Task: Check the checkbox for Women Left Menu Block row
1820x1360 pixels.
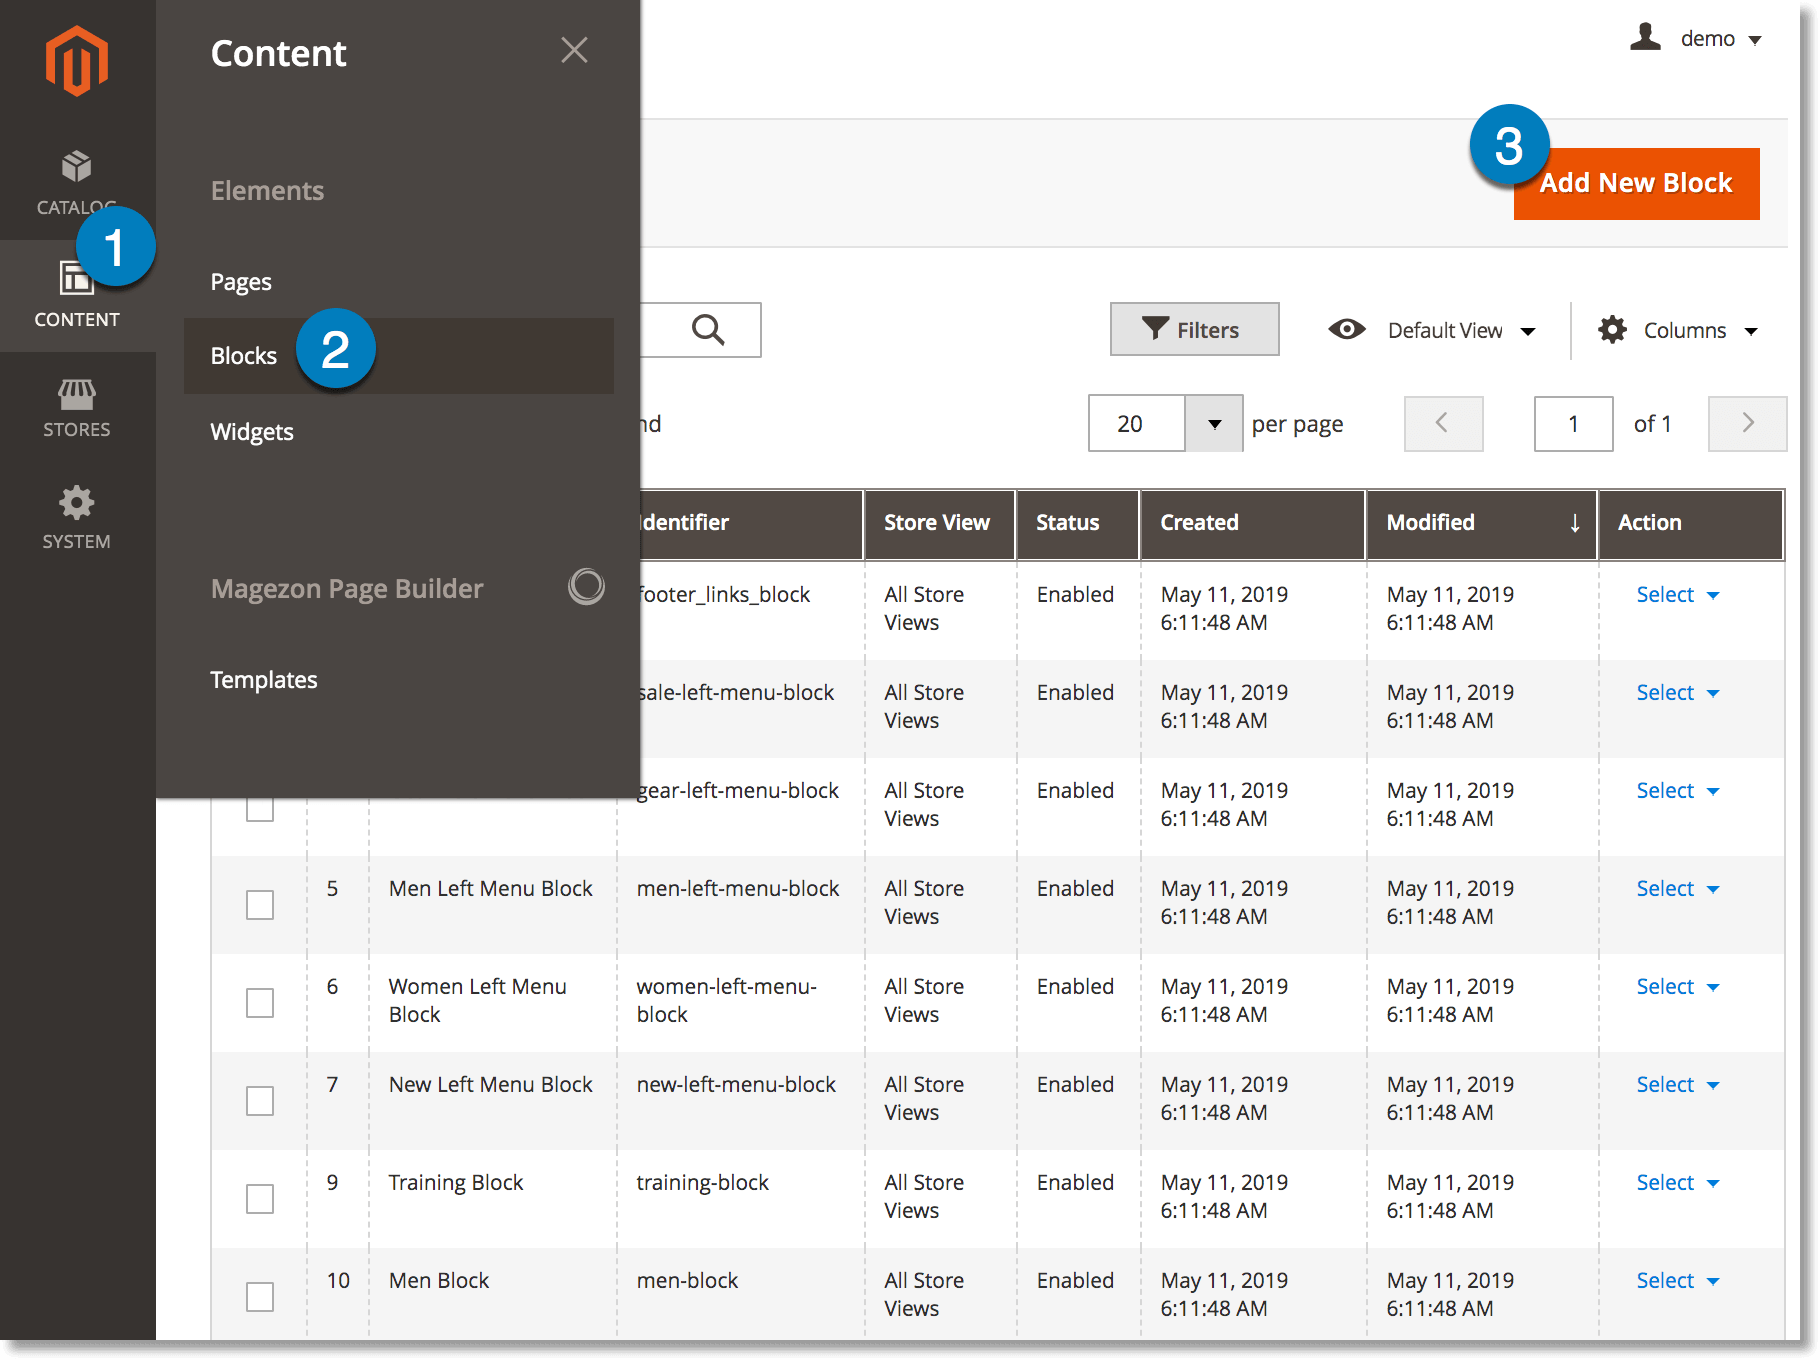Action: [x=259, y=1002]
